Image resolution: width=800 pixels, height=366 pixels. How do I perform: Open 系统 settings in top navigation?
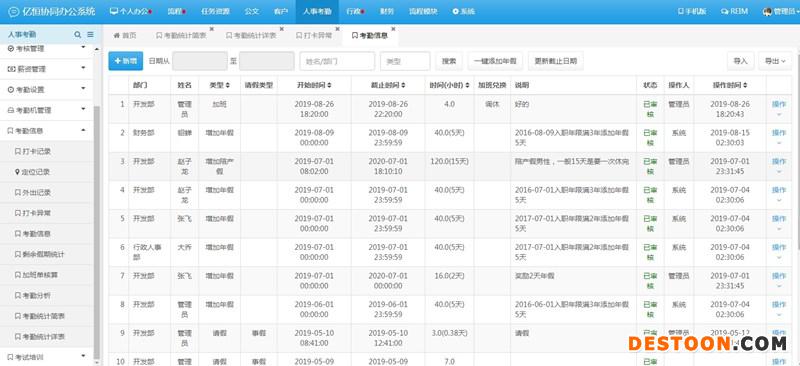[x=464, y=11]
